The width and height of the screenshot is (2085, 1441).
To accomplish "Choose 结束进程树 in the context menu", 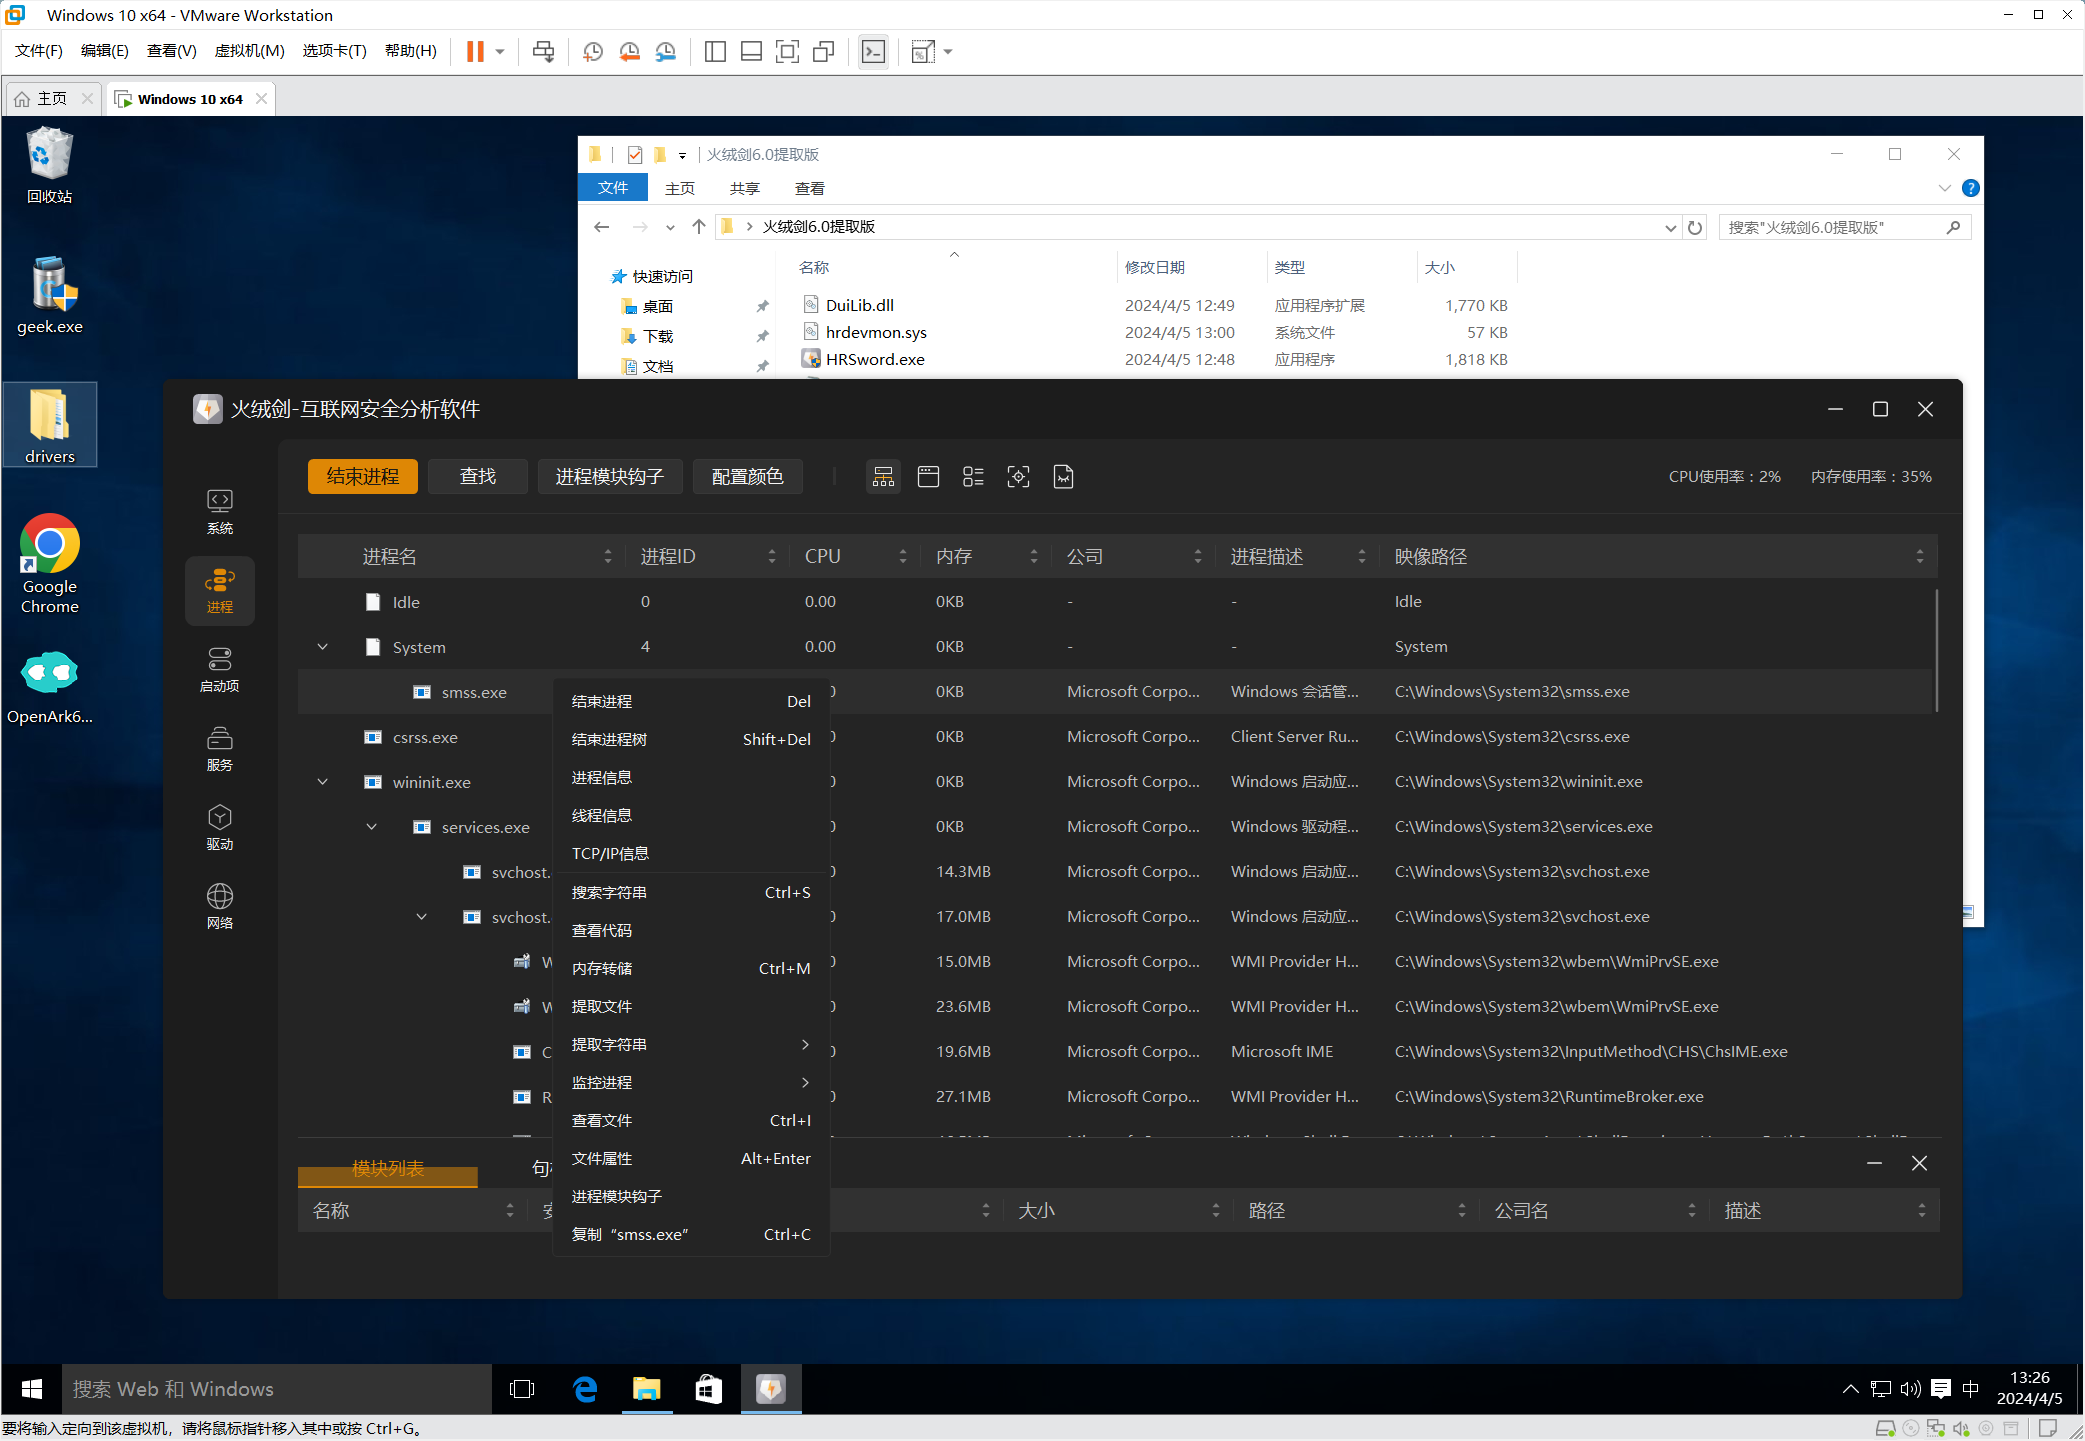I will 691,740.
